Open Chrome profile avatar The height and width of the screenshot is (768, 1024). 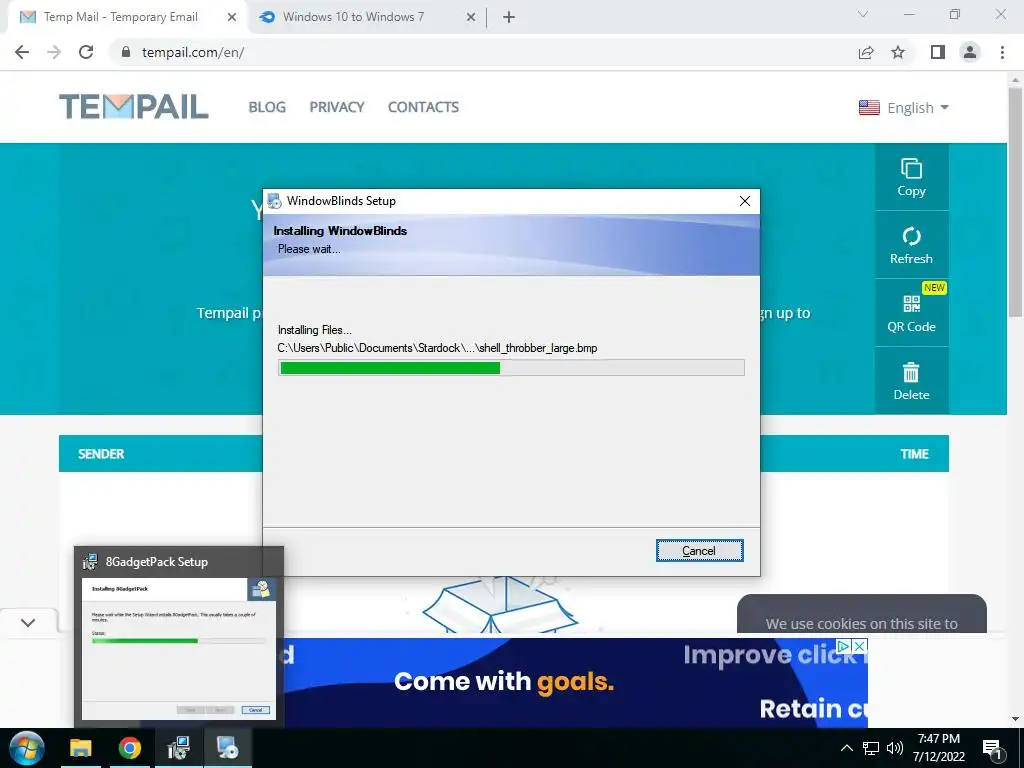click(970, 52)
